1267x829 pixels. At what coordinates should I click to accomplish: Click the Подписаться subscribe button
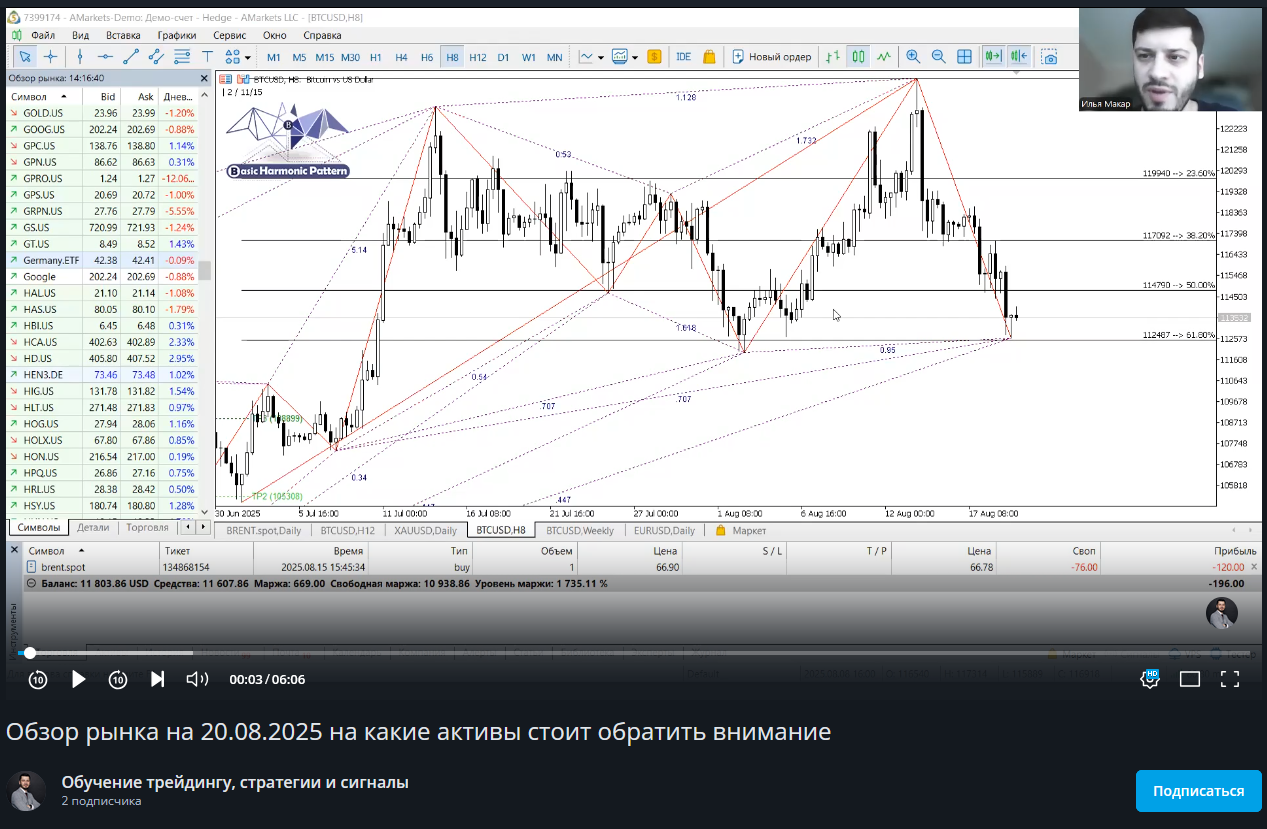(1198, 791)
